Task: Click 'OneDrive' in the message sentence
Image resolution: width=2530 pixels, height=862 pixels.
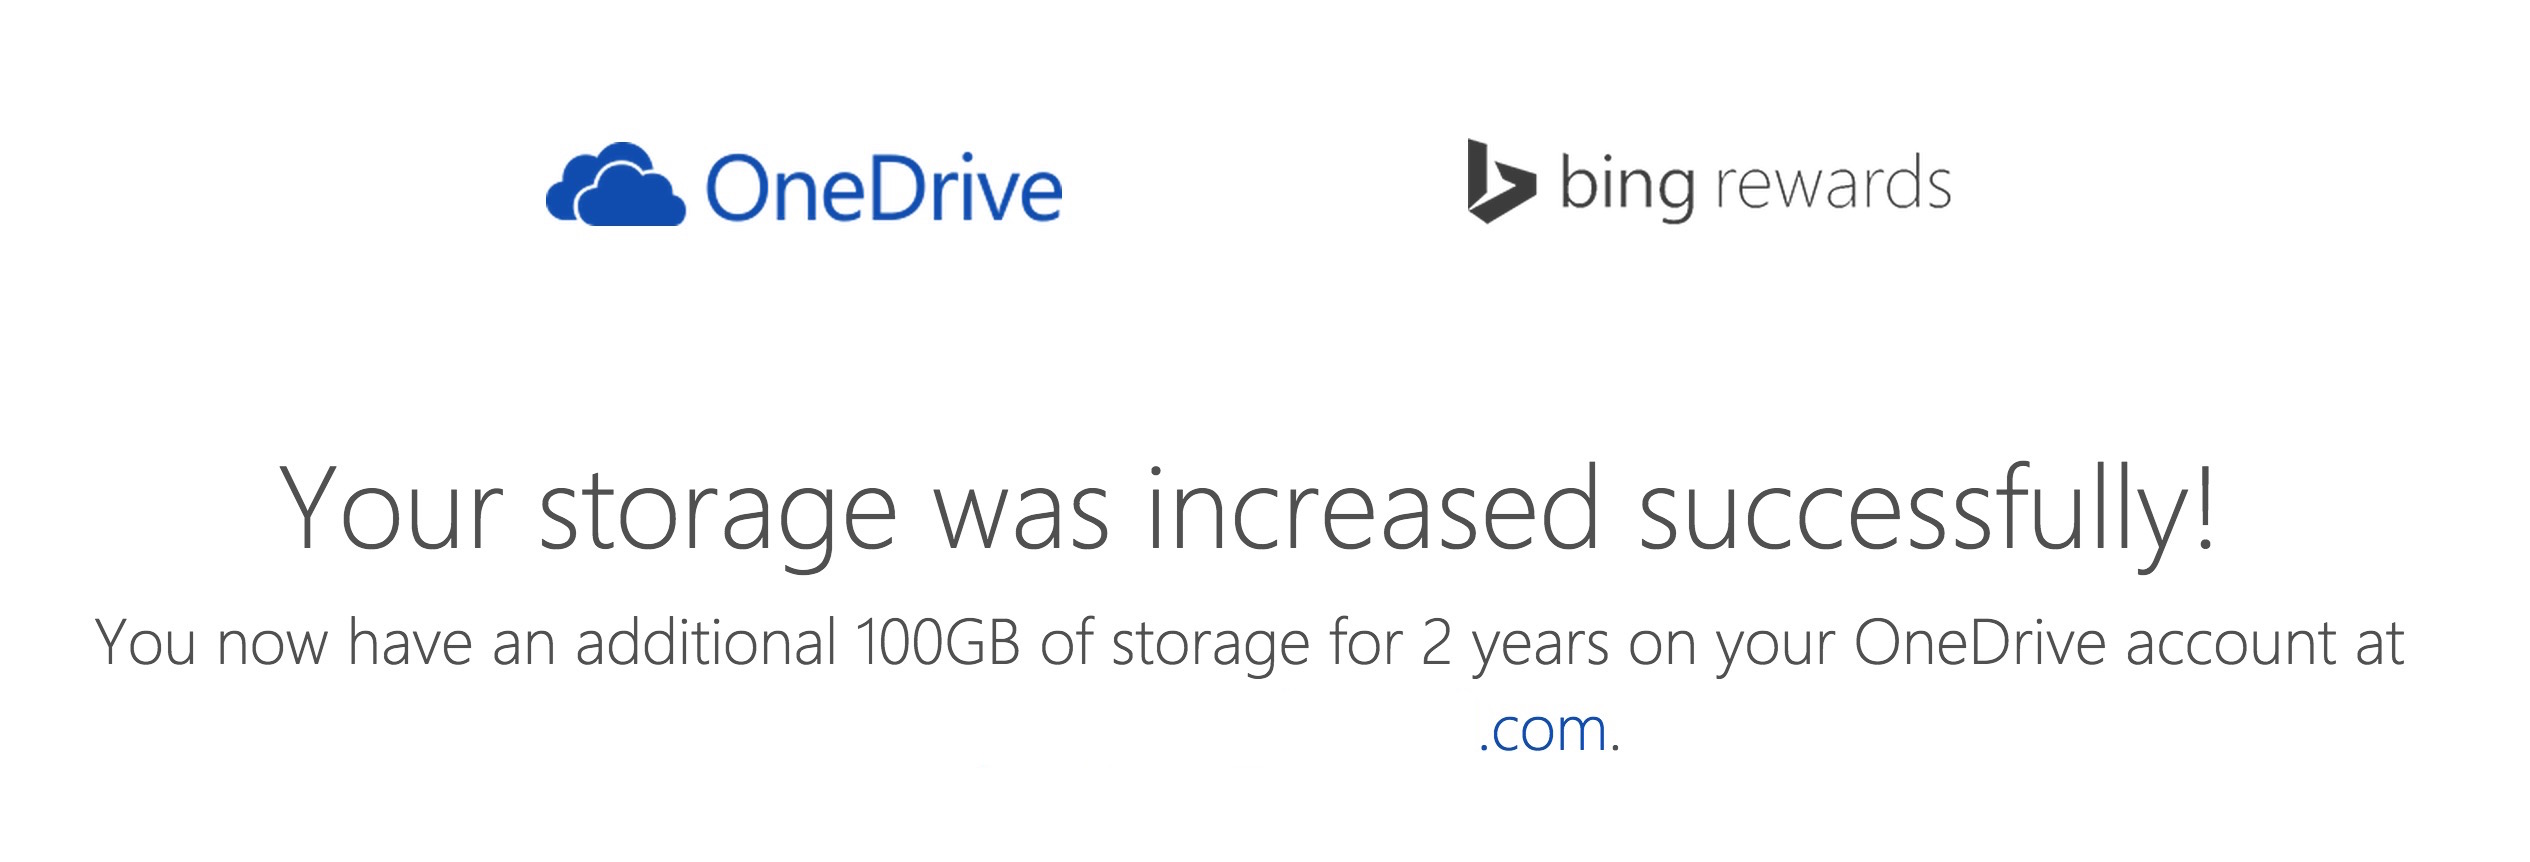Action: click(1981, 642)
